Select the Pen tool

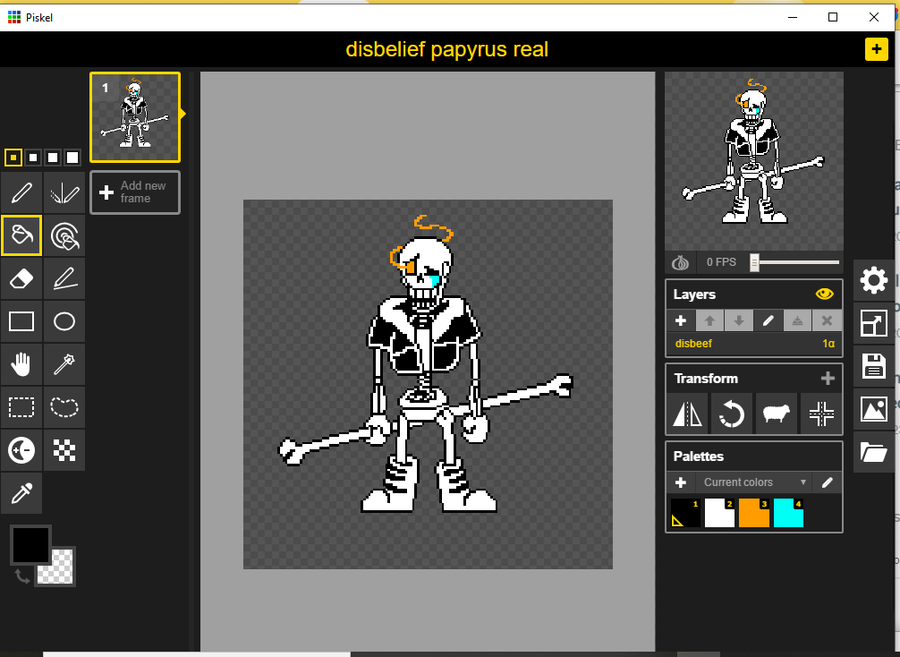pos(21,193)
